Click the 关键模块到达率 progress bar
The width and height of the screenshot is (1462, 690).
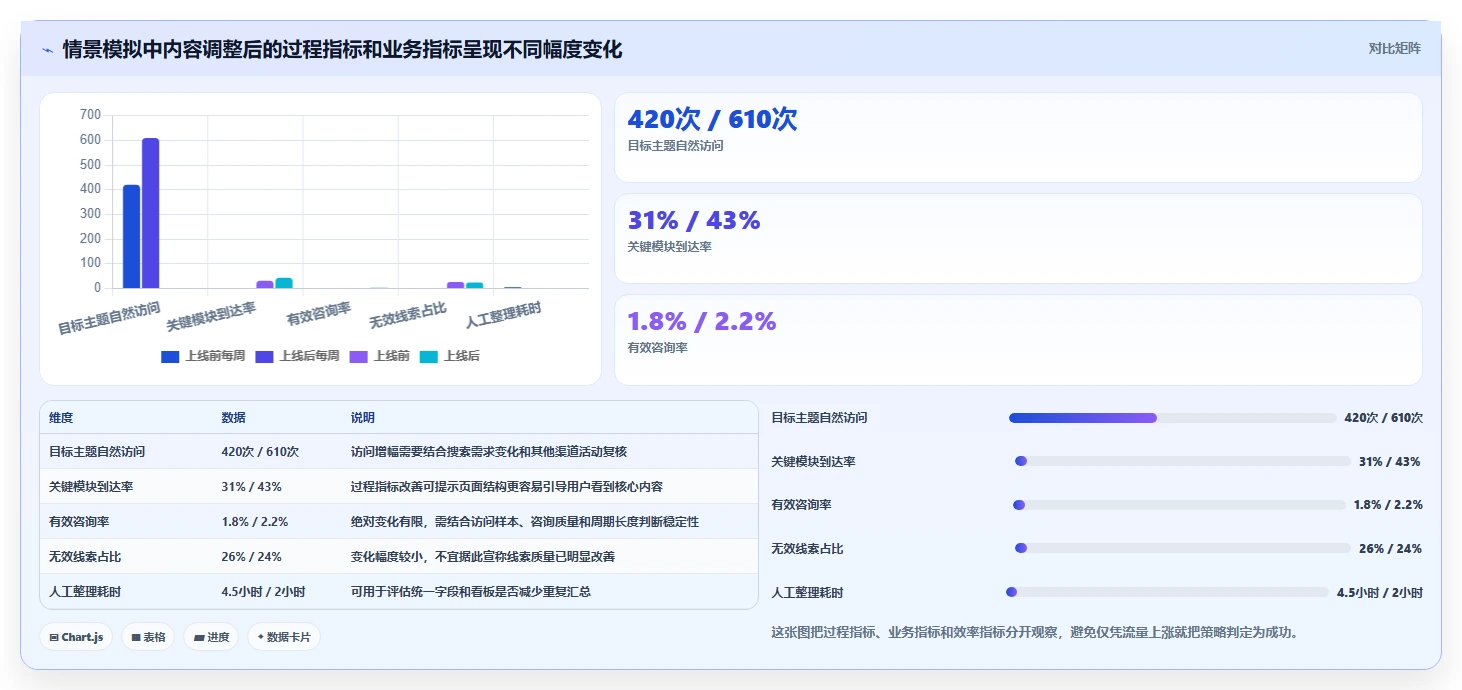[1183, 461]
